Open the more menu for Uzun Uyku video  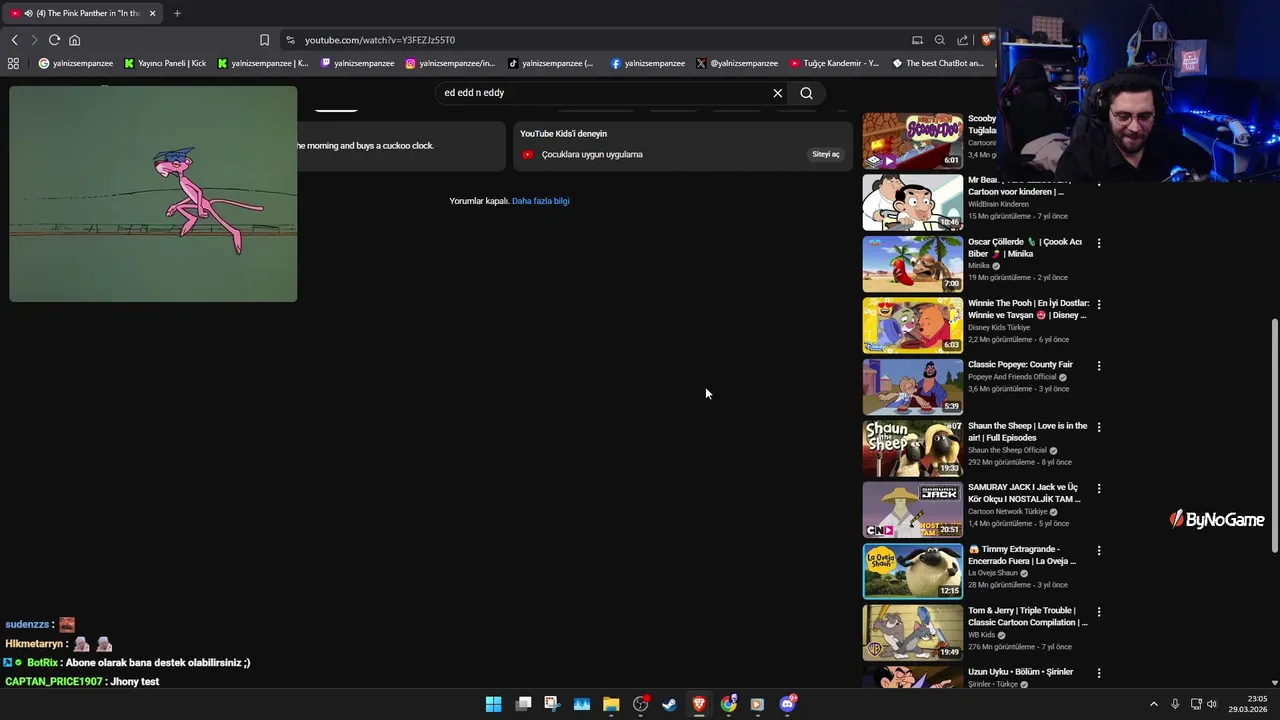click(1099, 673)
